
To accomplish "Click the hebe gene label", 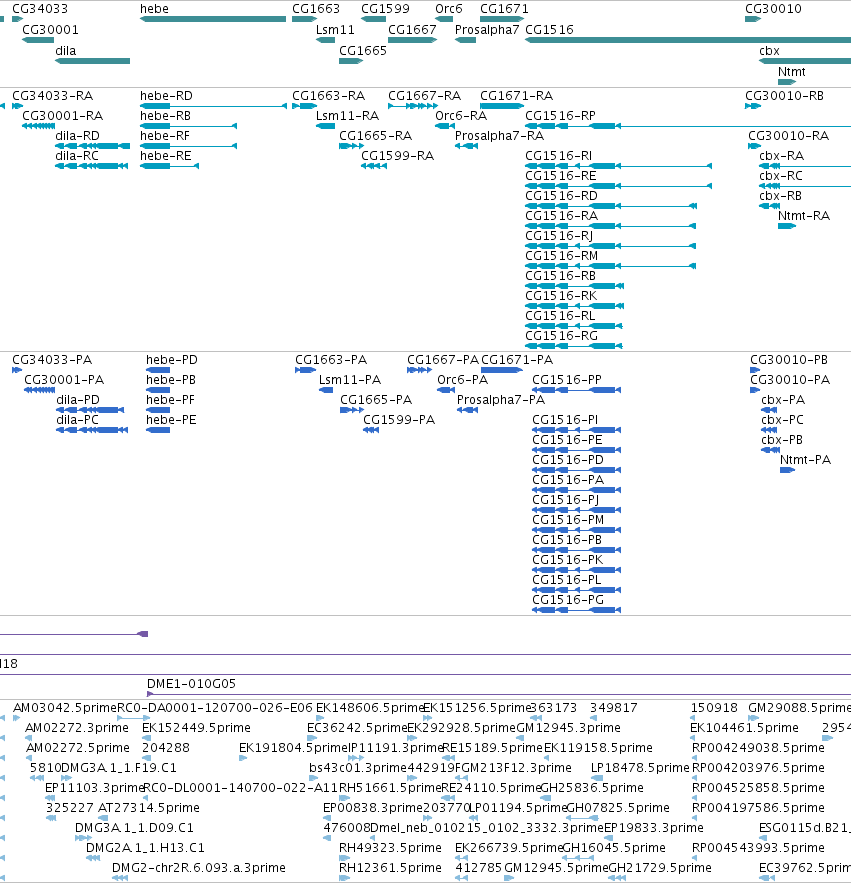I will click(x=154, y=9).
